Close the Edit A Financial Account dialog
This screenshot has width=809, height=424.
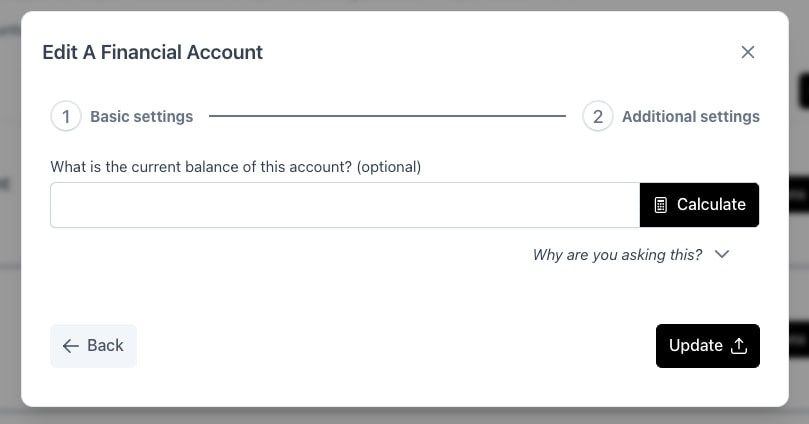click(748, 52)
